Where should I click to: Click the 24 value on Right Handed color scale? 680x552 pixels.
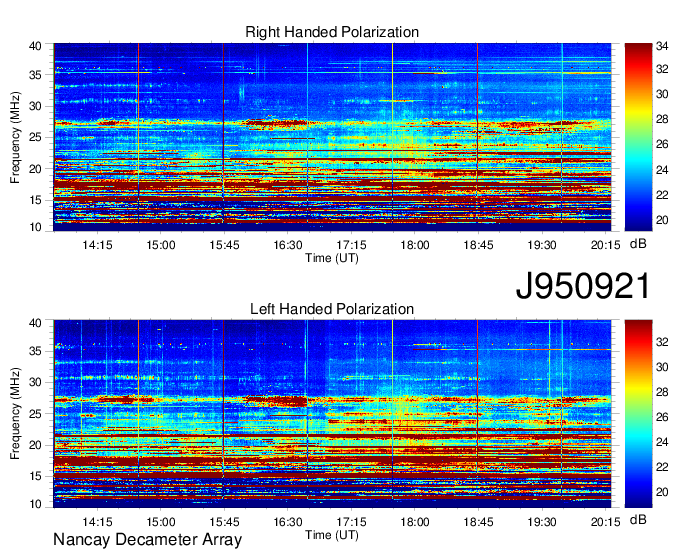coord(662,170)
